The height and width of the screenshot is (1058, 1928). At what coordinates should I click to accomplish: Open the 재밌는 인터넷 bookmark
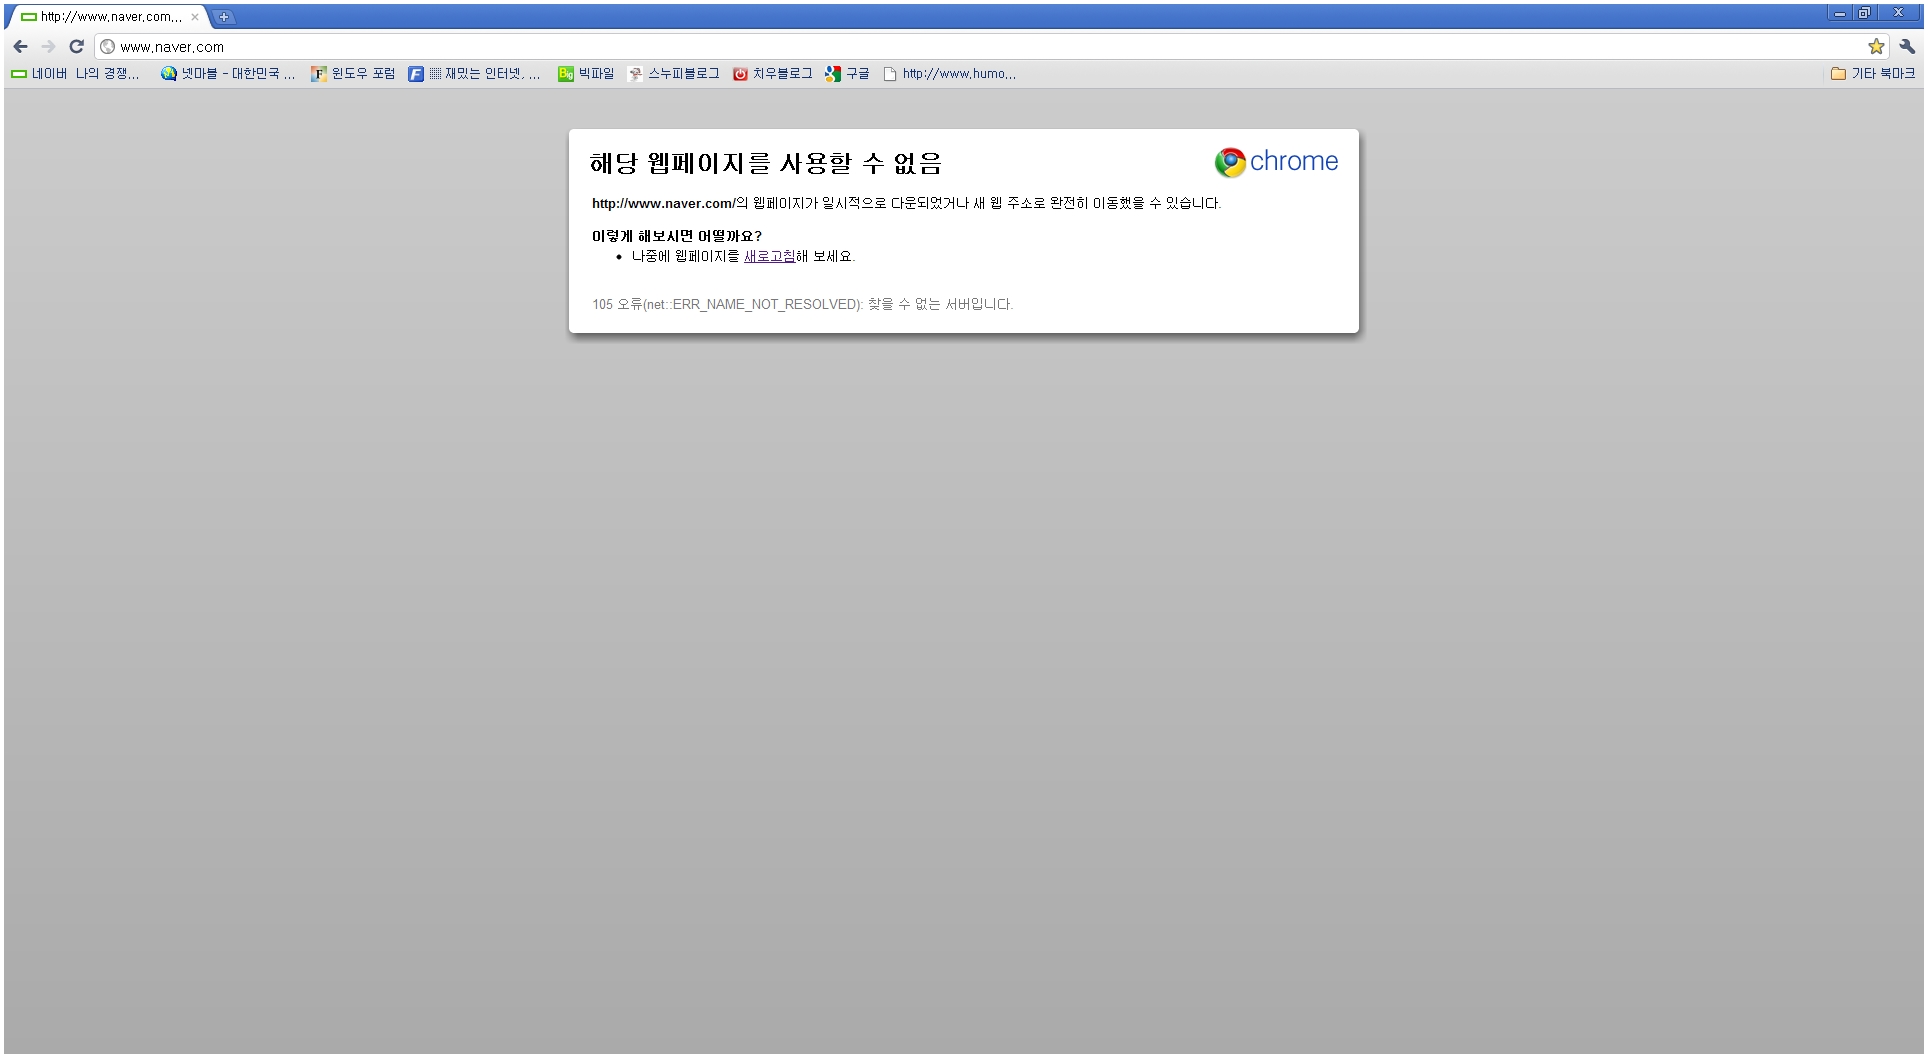474,73
